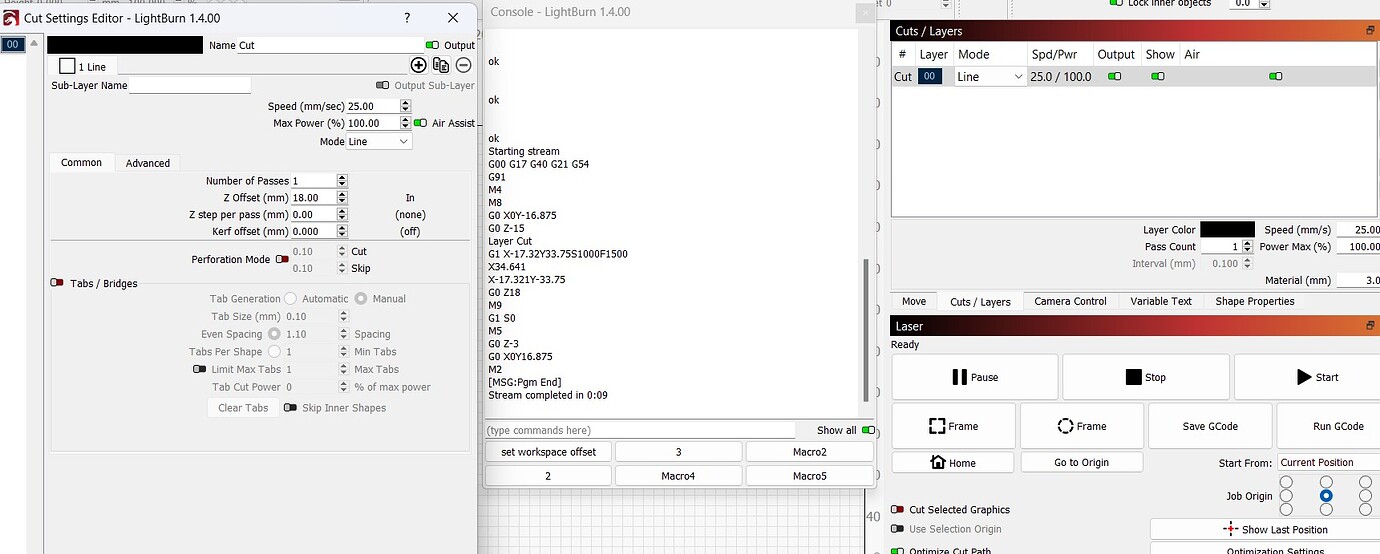The image size is (1380, 554).
Task: Toggle Lock inner objects
Action: [x=1116, y=3]
